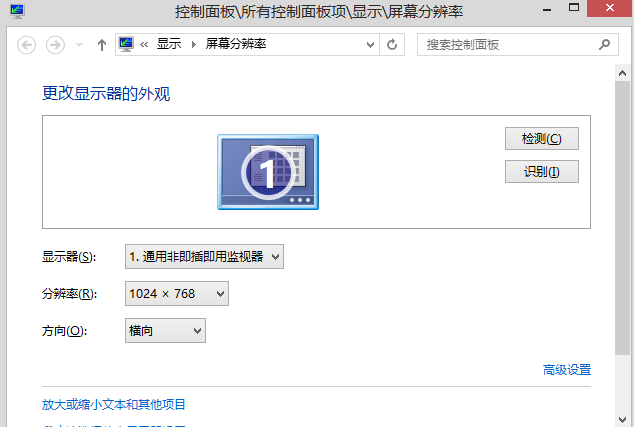The image size is (634, 427).
Task: Select the monitor 1 display thumbnail
Action: tap(268, 172)
